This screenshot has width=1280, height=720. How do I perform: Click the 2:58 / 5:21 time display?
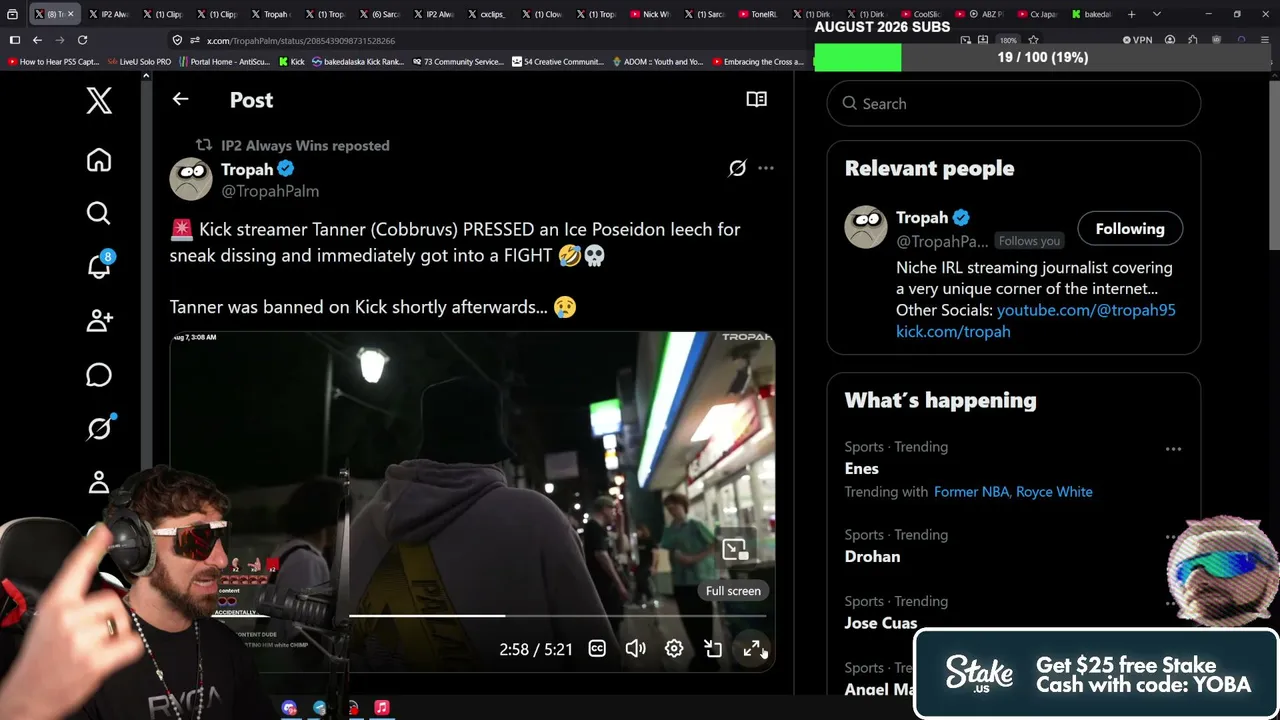(536, 649)
